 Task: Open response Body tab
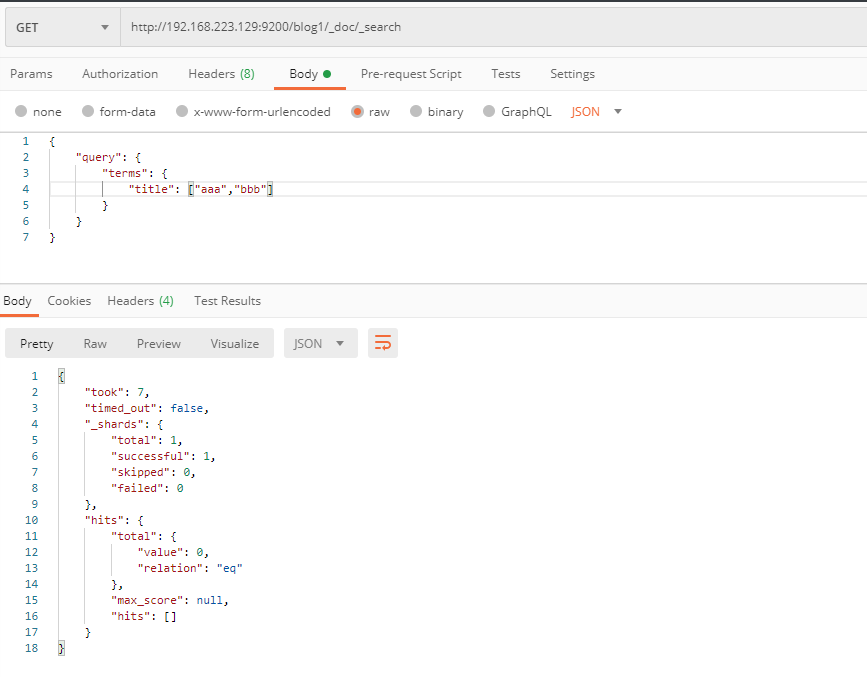(x=17, y=300)
